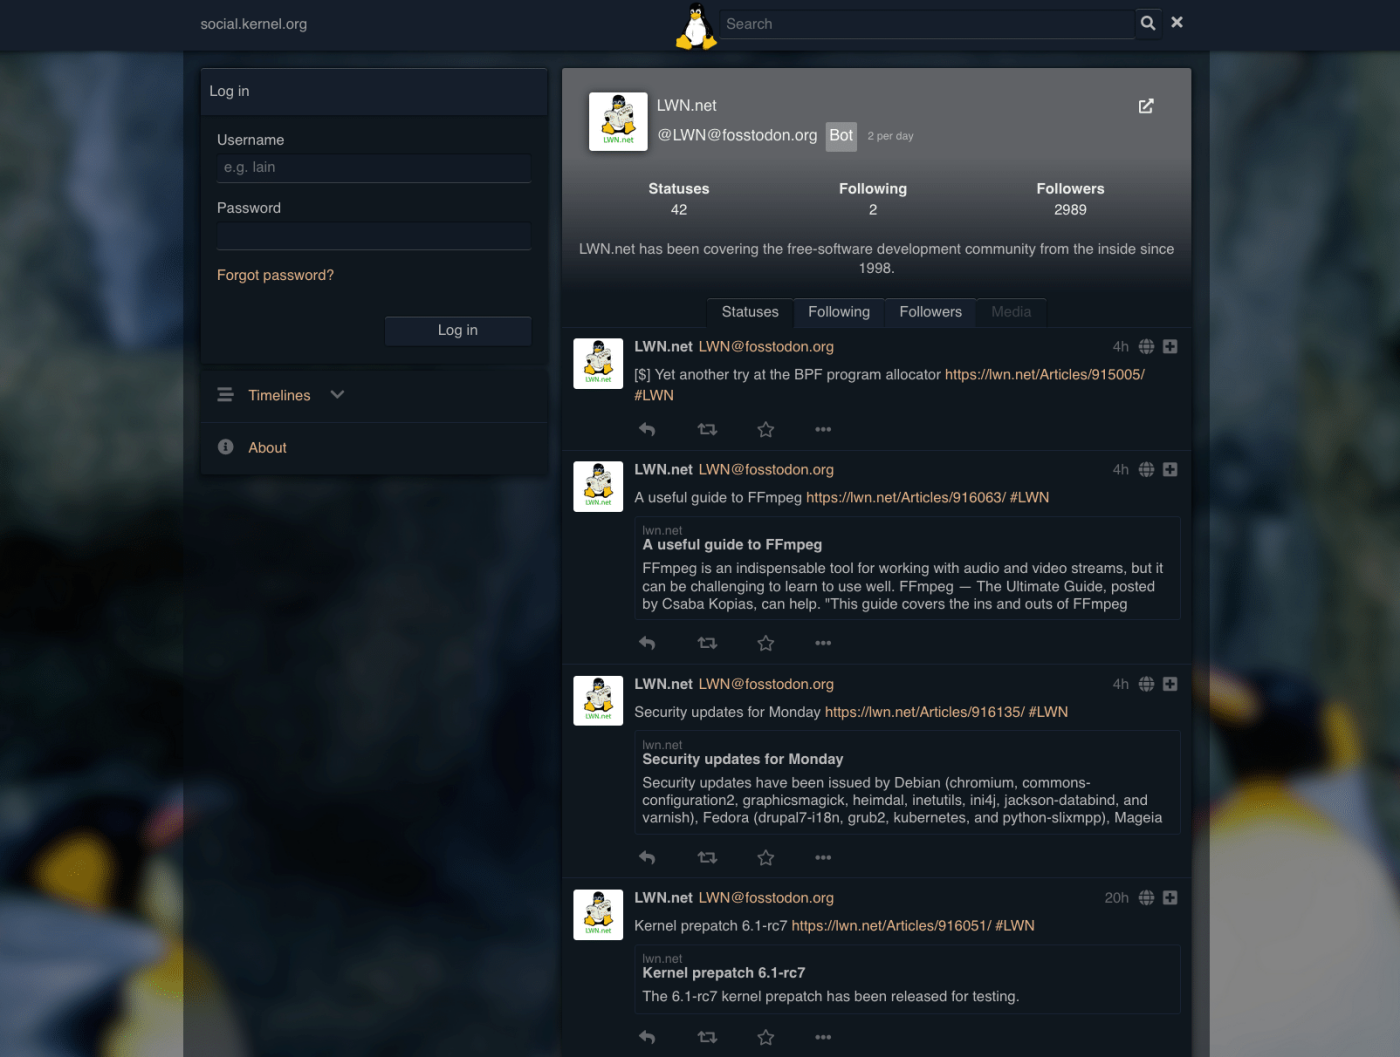This screenshot has height=1057, width=1400.
Task: Open the lwn.net/Articles/916135 link
Action: [x=925, y=712]
